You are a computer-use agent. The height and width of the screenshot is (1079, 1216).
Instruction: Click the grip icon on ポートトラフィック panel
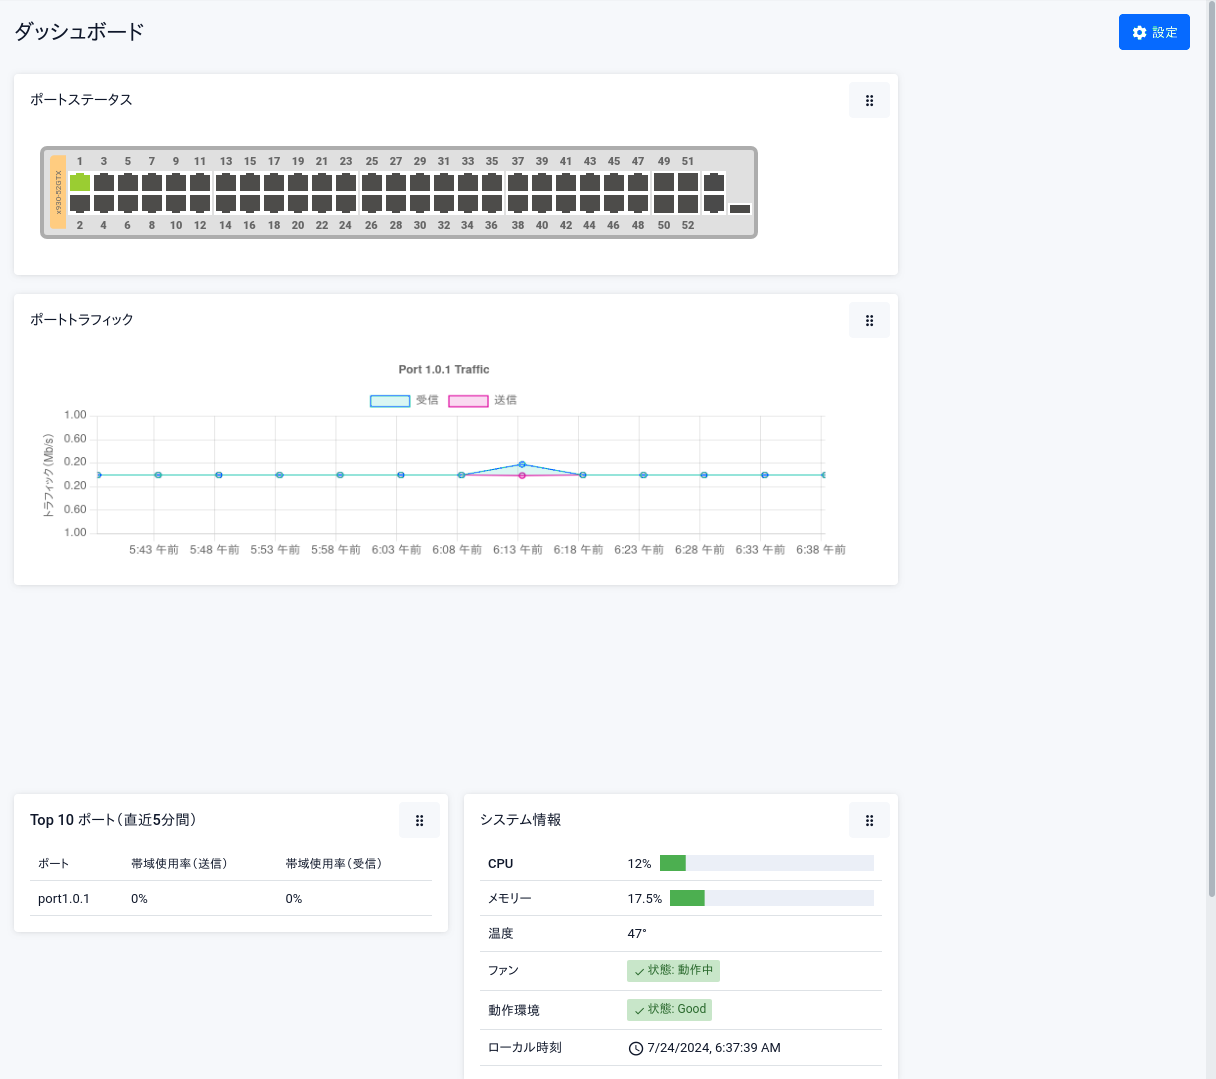coord(869,320)
